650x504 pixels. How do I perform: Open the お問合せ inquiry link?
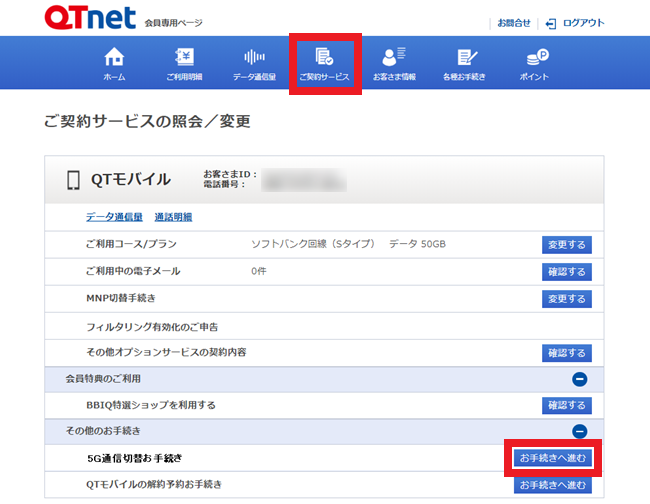tap(513, 22)
